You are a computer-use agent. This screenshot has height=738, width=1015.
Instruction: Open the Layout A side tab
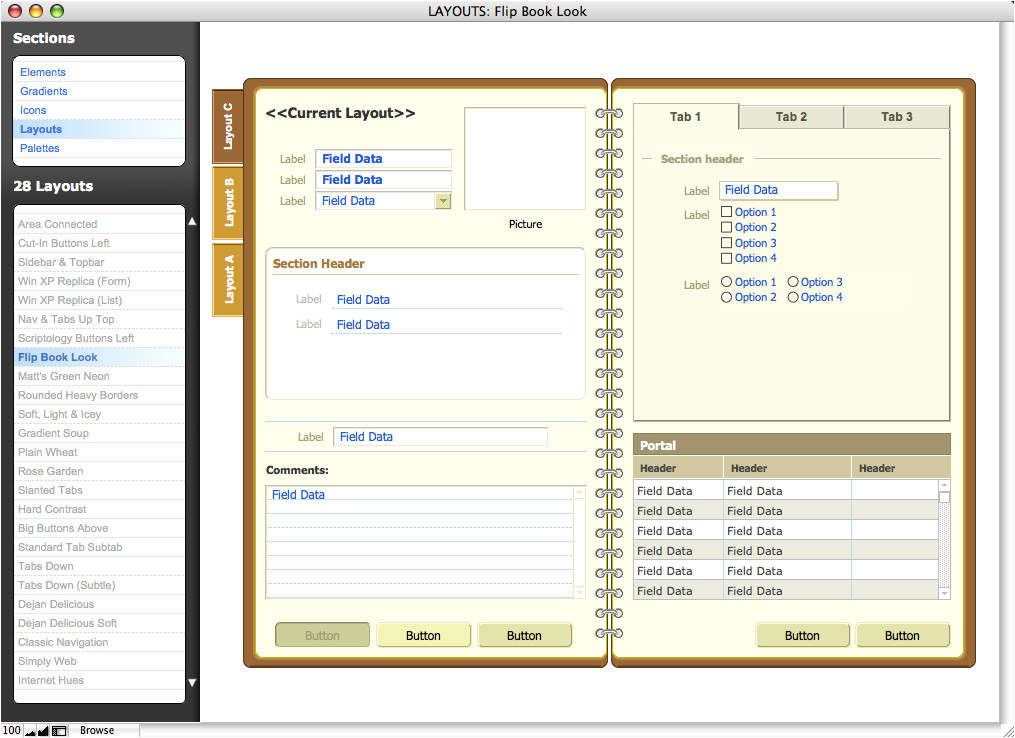coord(228,280)
